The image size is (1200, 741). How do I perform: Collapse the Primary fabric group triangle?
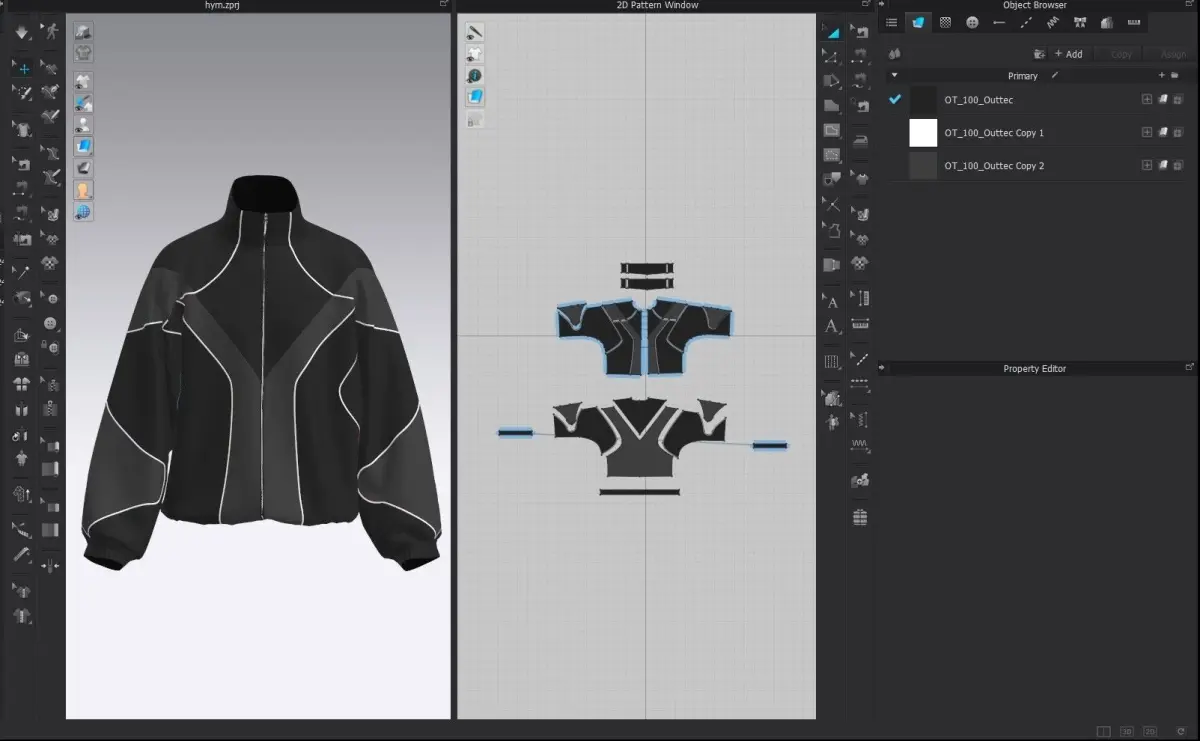coord(894,75)
